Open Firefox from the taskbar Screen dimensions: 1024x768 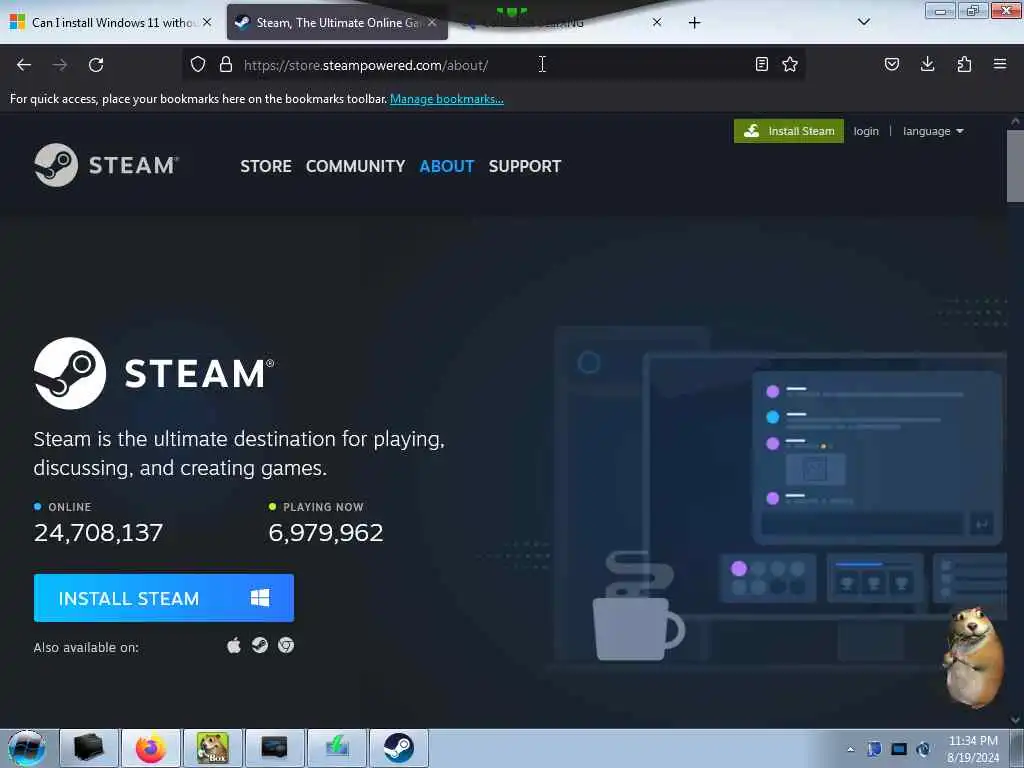151,748
